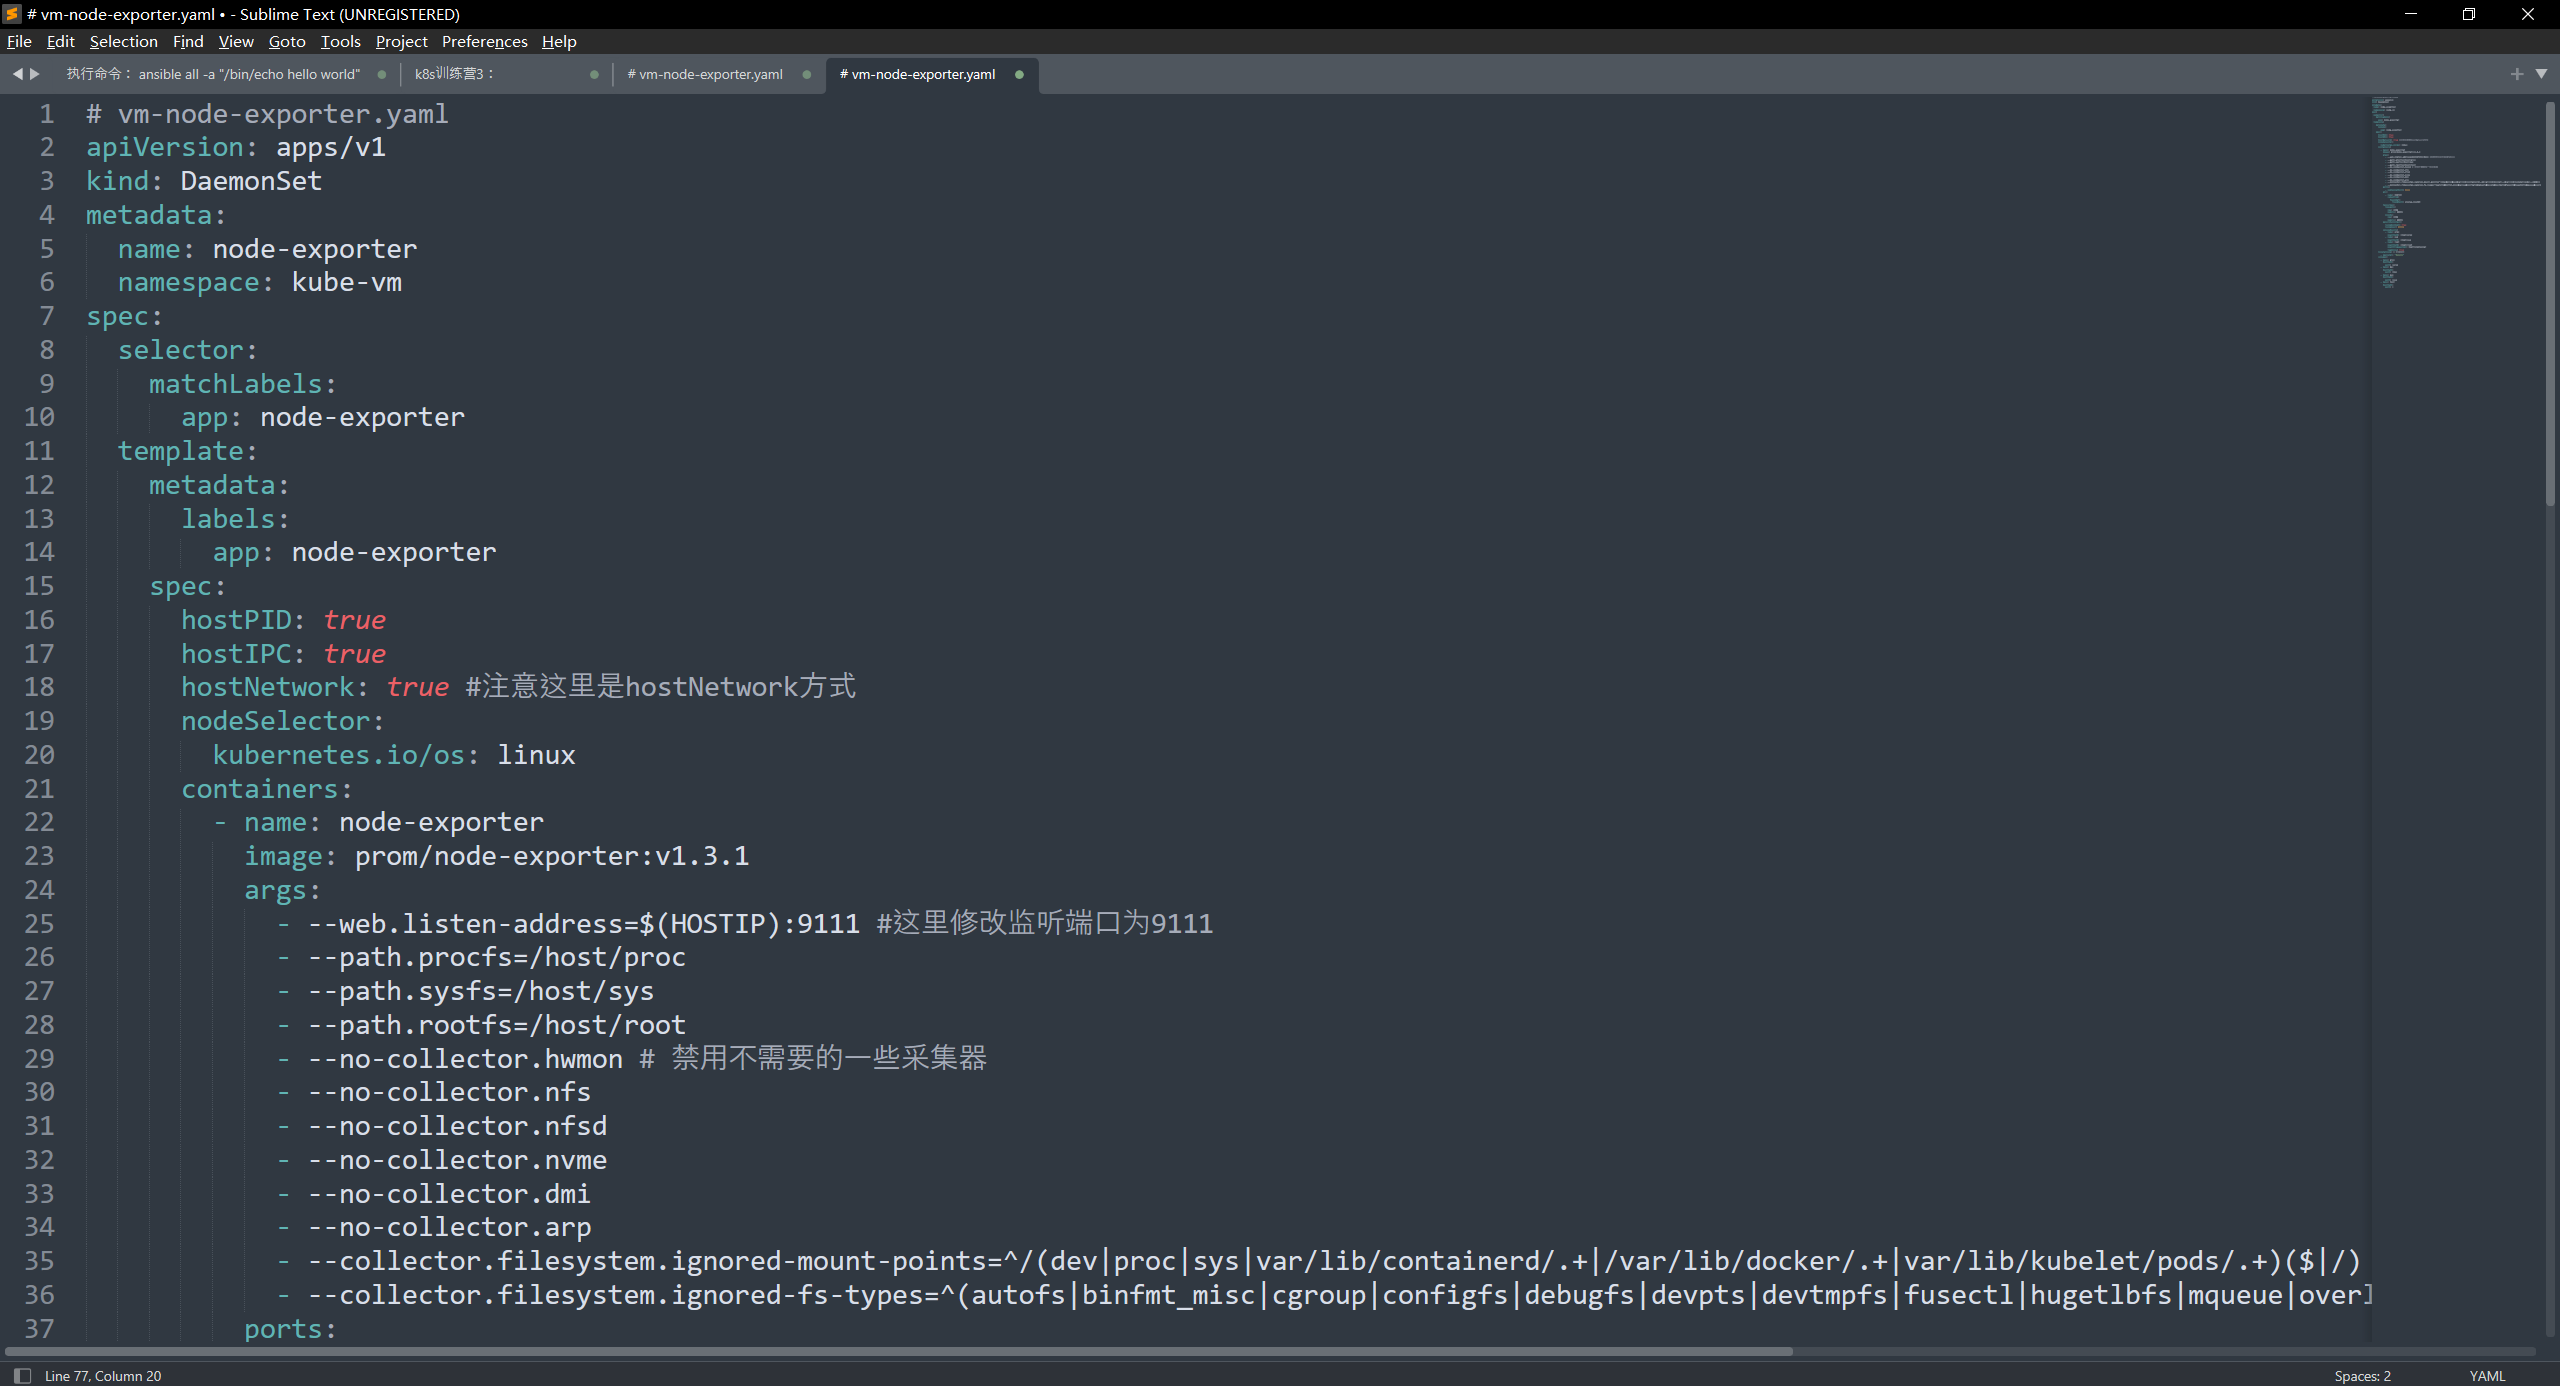
Task: Switch to the 'ansible all -a' tab
Action: (213, 74)
